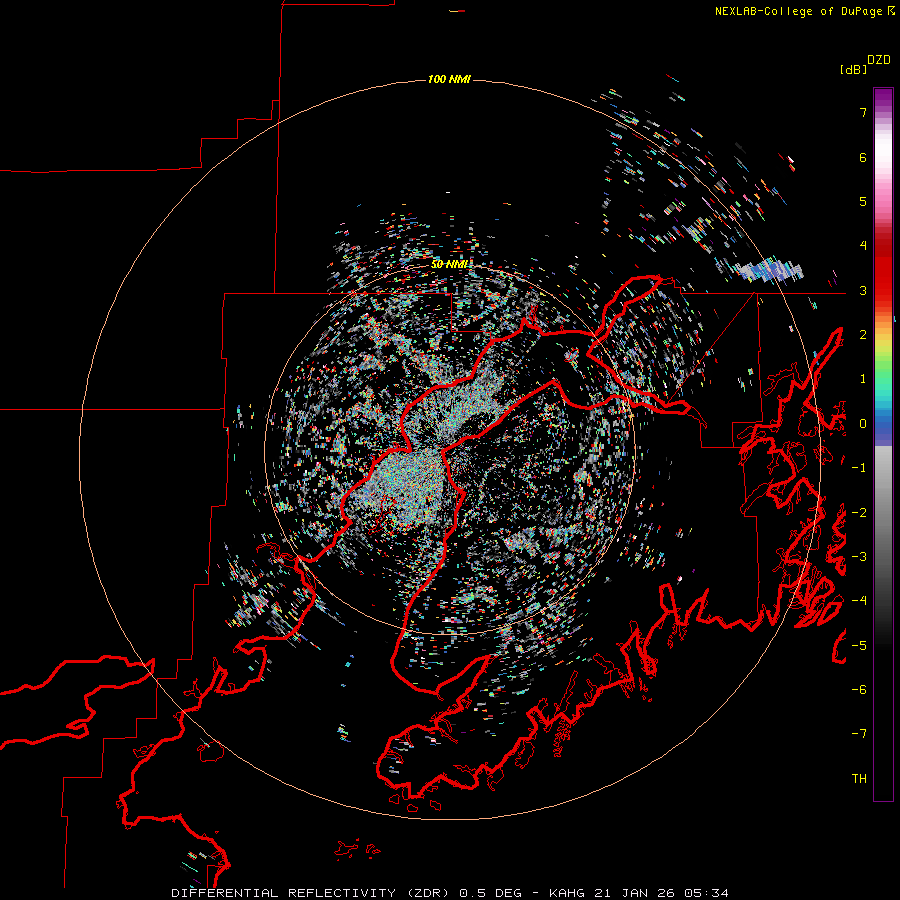The width and height of the screenshot is (900, 900).
Task: Click the NEXLAB-College of DuPage label
Action: point(798,11)
